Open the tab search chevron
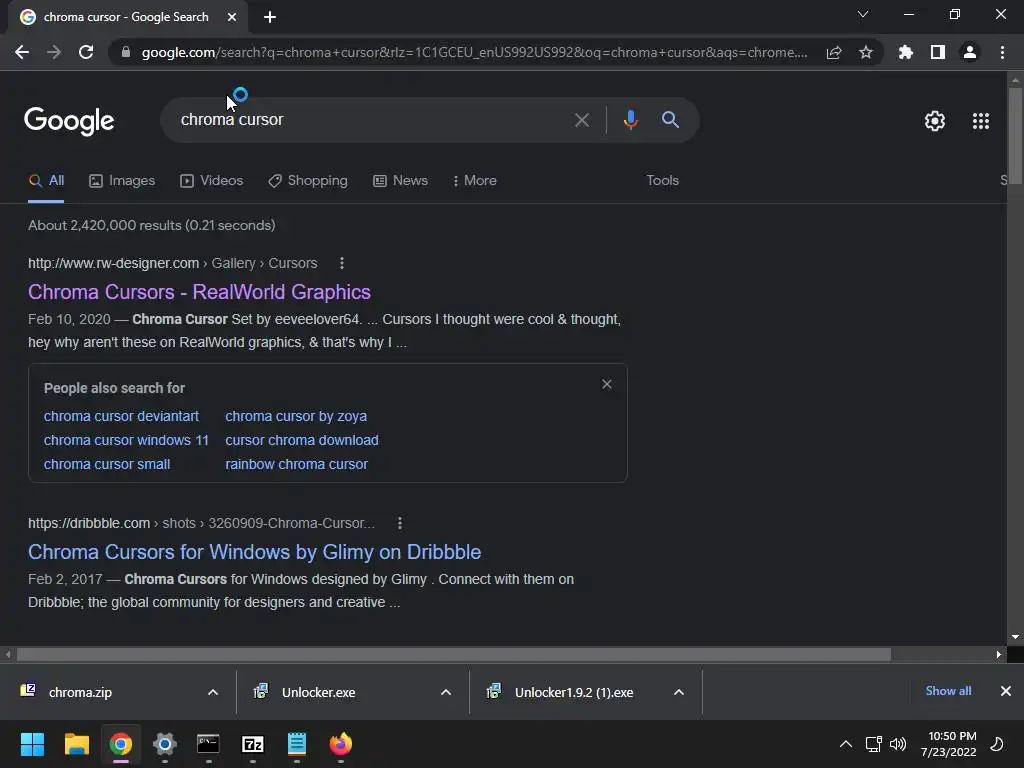 (863, 14)
